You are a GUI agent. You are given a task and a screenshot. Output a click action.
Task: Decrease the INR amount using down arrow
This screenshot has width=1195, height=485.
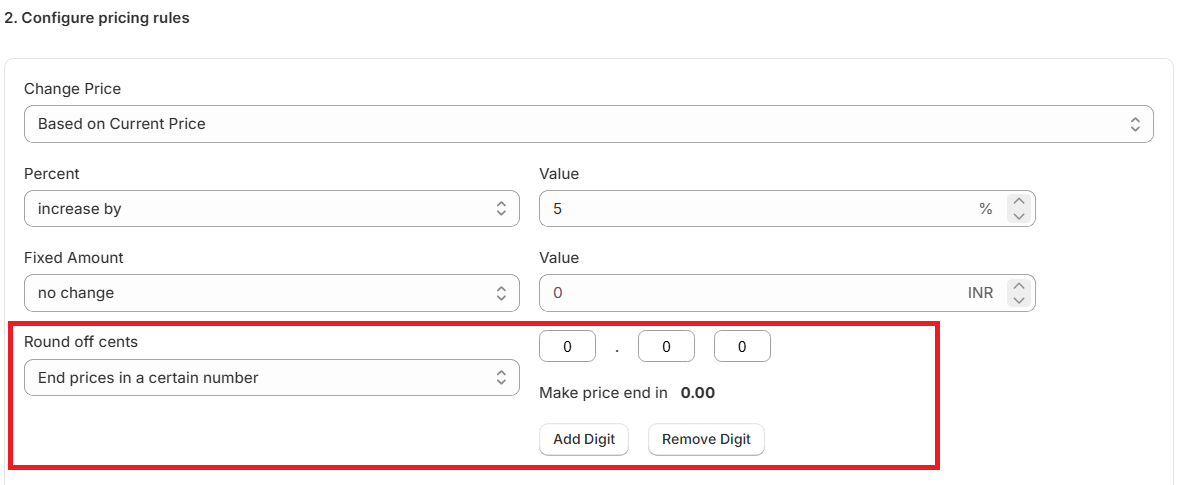[x=1019, y=300]
